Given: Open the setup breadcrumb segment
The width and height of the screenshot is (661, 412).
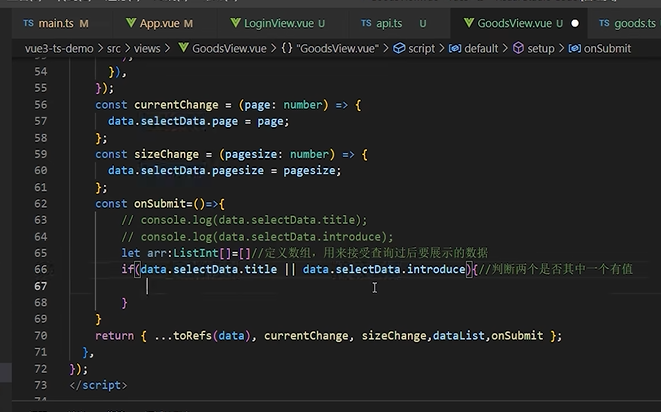Looking at the screenshot, I should point(541,48).
